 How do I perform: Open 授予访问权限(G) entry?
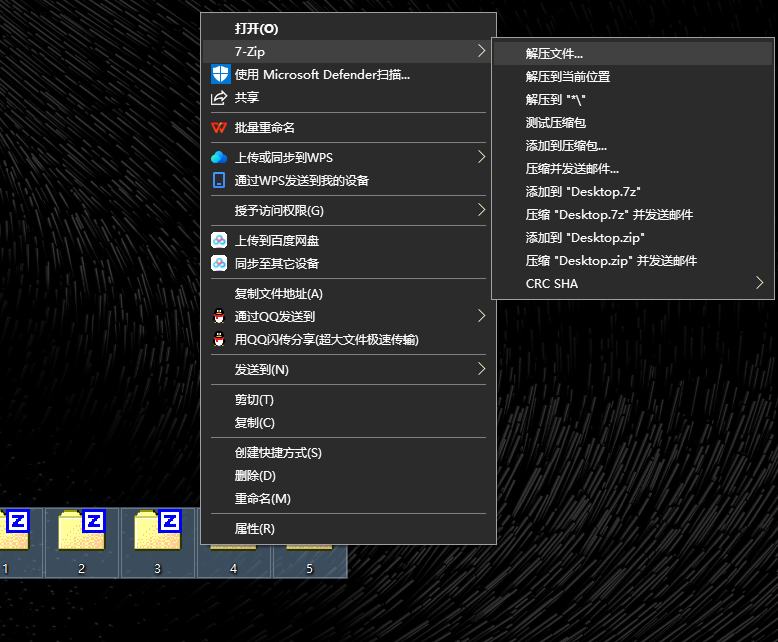tap(348, 210)
